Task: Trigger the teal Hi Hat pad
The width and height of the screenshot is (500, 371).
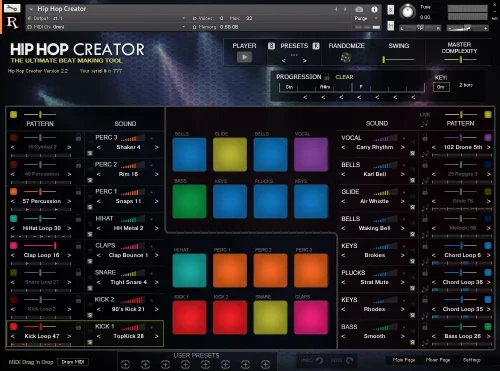Action: (x=189, y=271)
